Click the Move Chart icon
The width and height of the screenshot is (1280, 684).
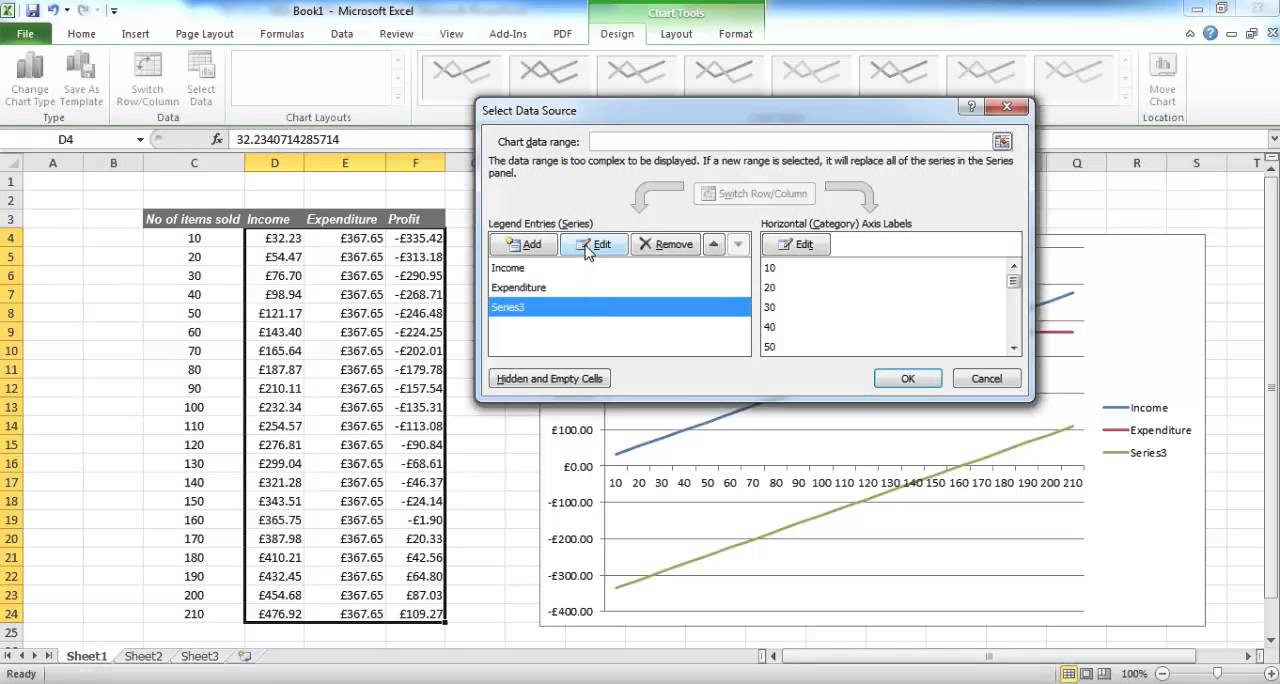click(x=1162, y=67)
